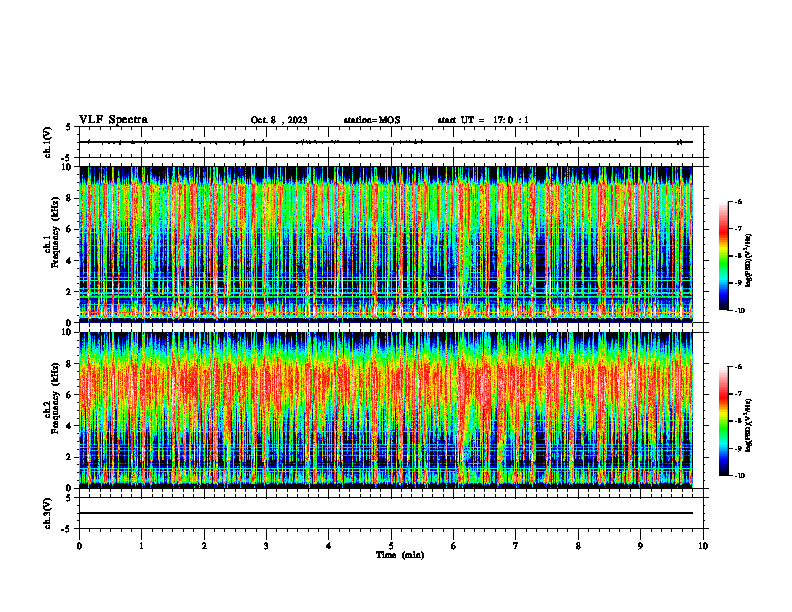Image resolution: width=792 pixels, height=612 pixels.
Task: Click the log(PSD) label next to ch.2 color bar
Action: (x=749, y=426)
